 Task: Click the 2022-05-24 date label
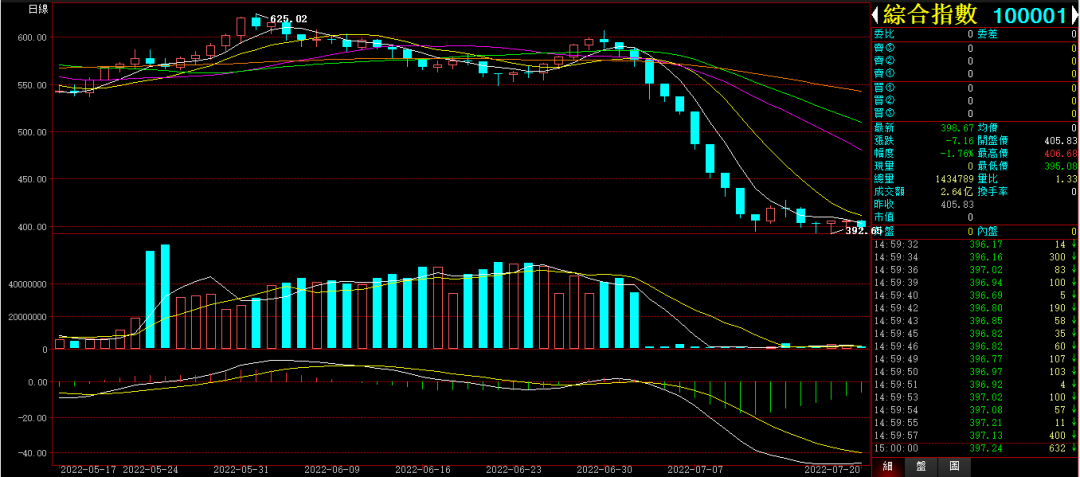(x=149, y=469)
